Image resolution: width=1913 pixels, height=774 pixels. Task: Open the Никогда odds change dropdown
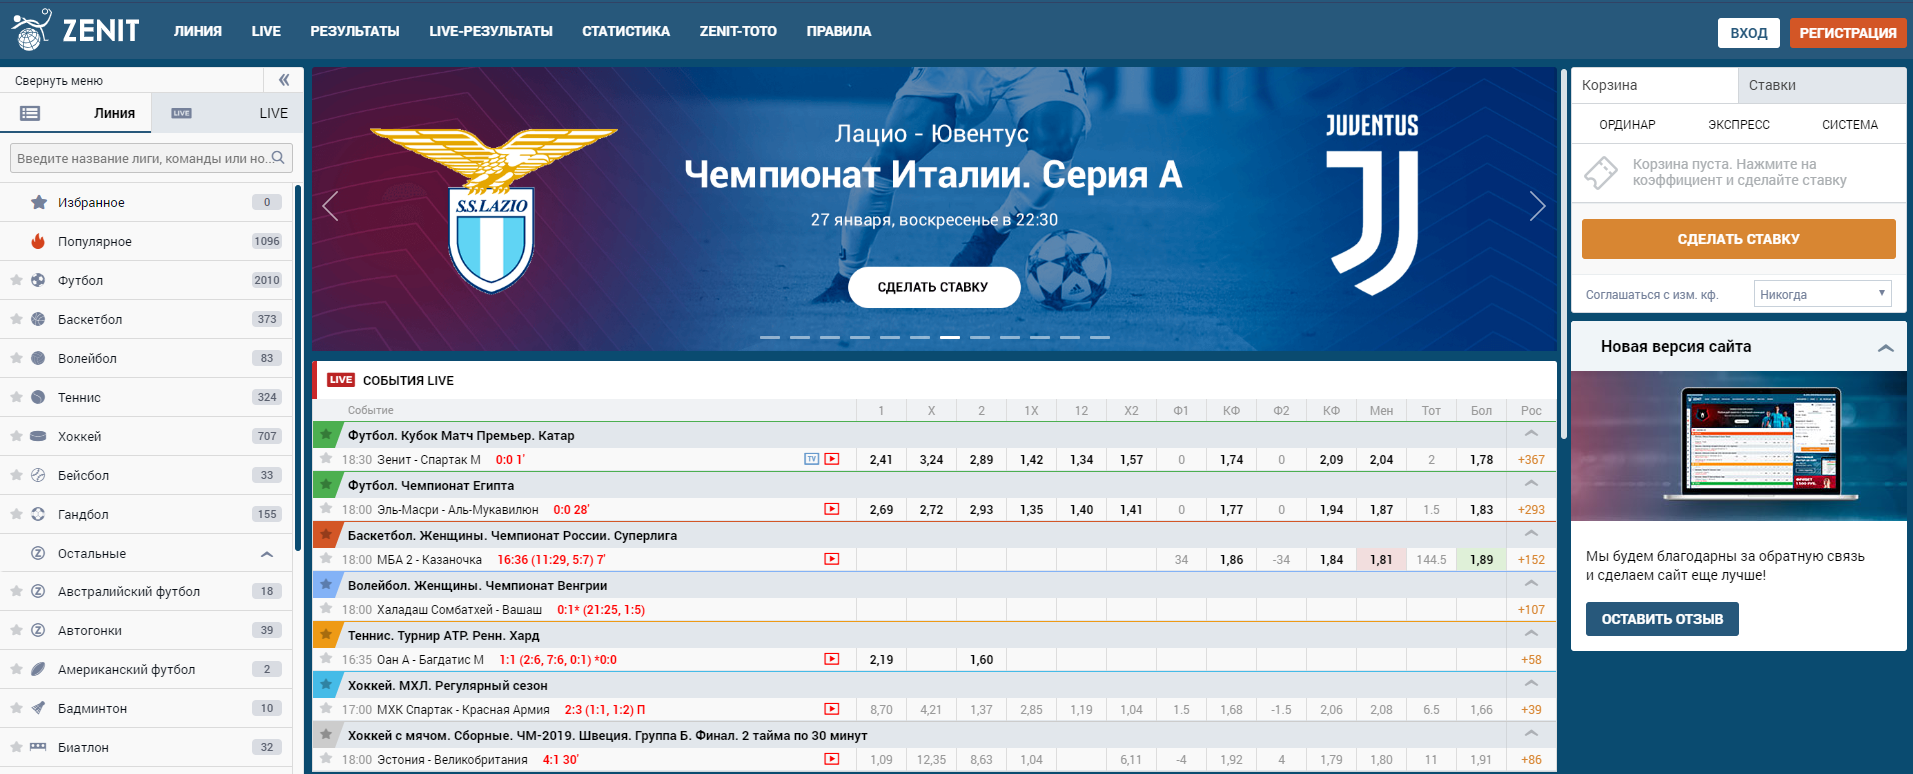coord(1824,294)
